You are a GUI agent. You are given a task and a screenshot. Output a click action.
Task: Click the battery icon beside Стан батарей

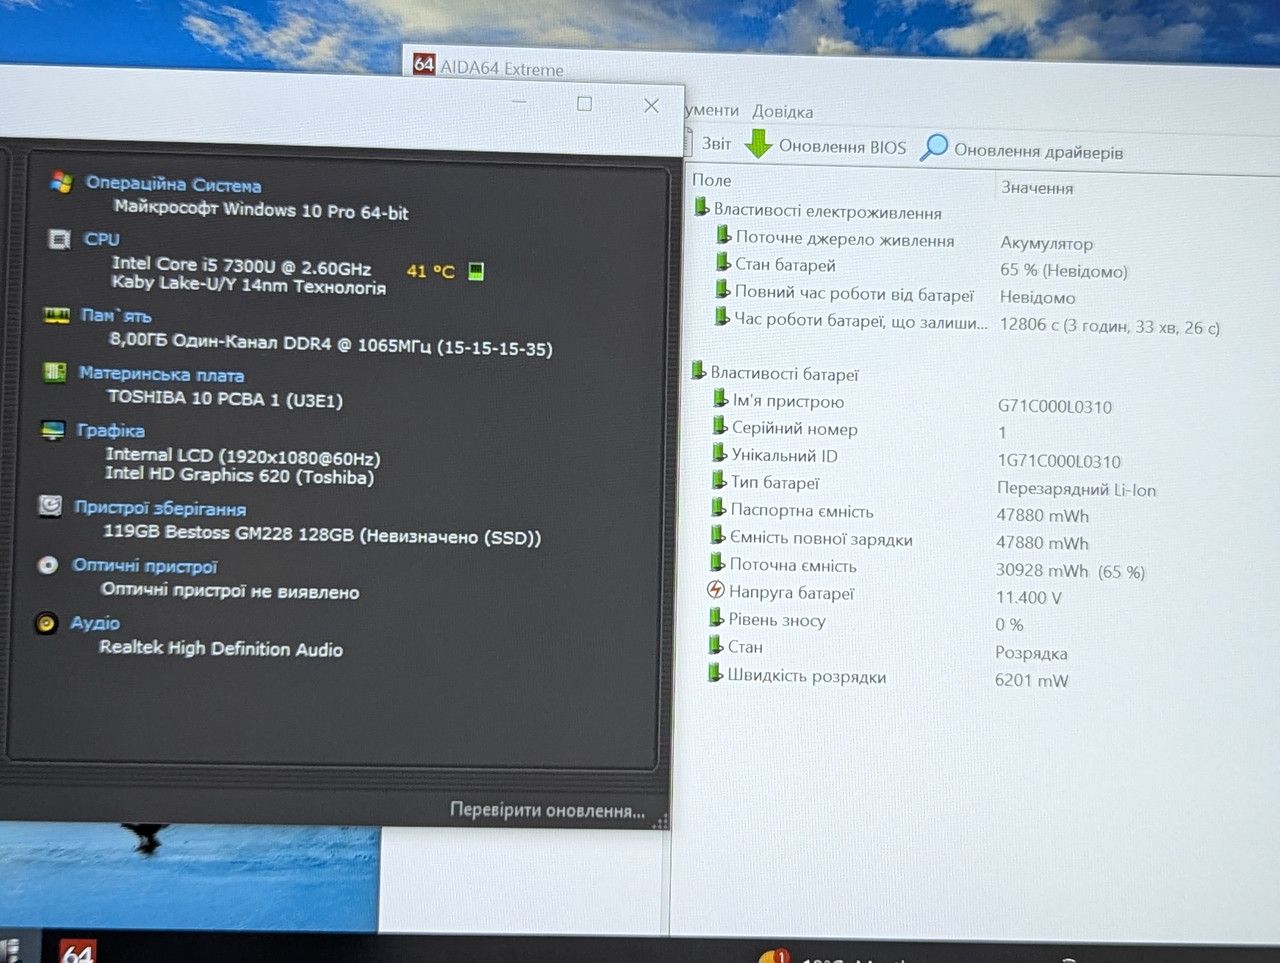point(723,262)
